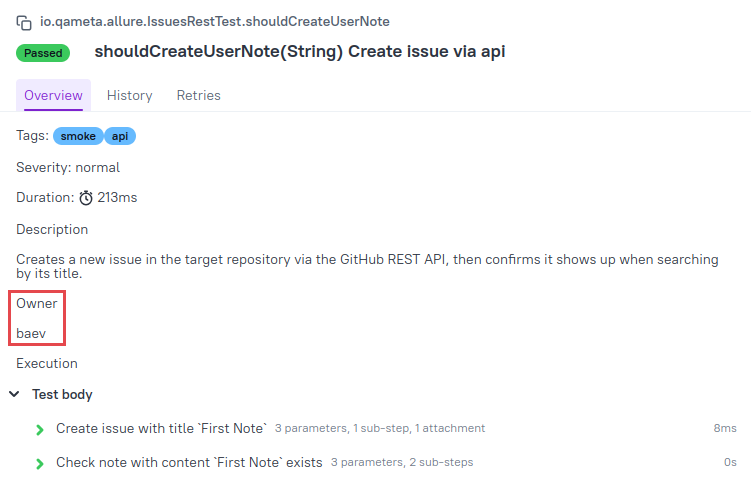Click the owner name baev
Image resolution: width=751 pixels, height=503 pixels.
tap(31, 333)
